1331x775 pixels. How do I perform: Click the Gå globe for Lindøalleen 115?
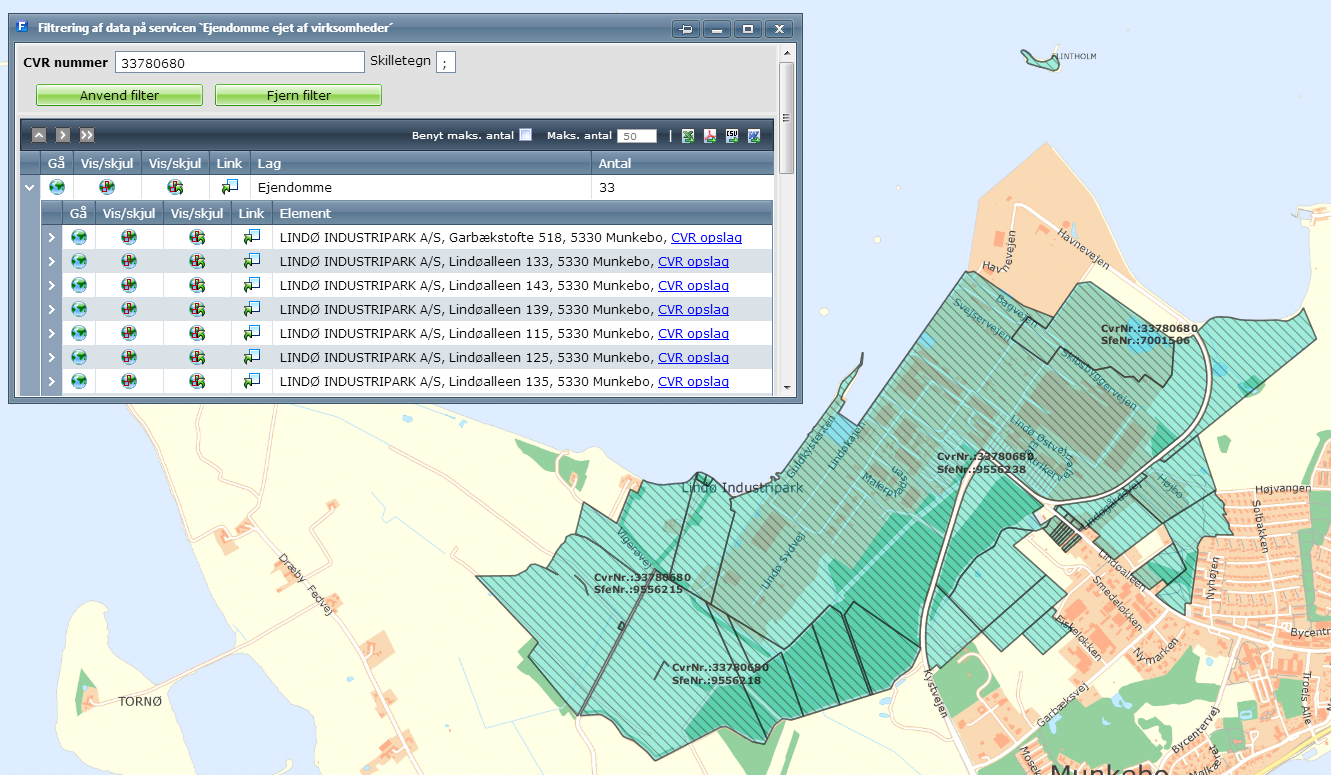pyautogui.click(x=79, y=333)
